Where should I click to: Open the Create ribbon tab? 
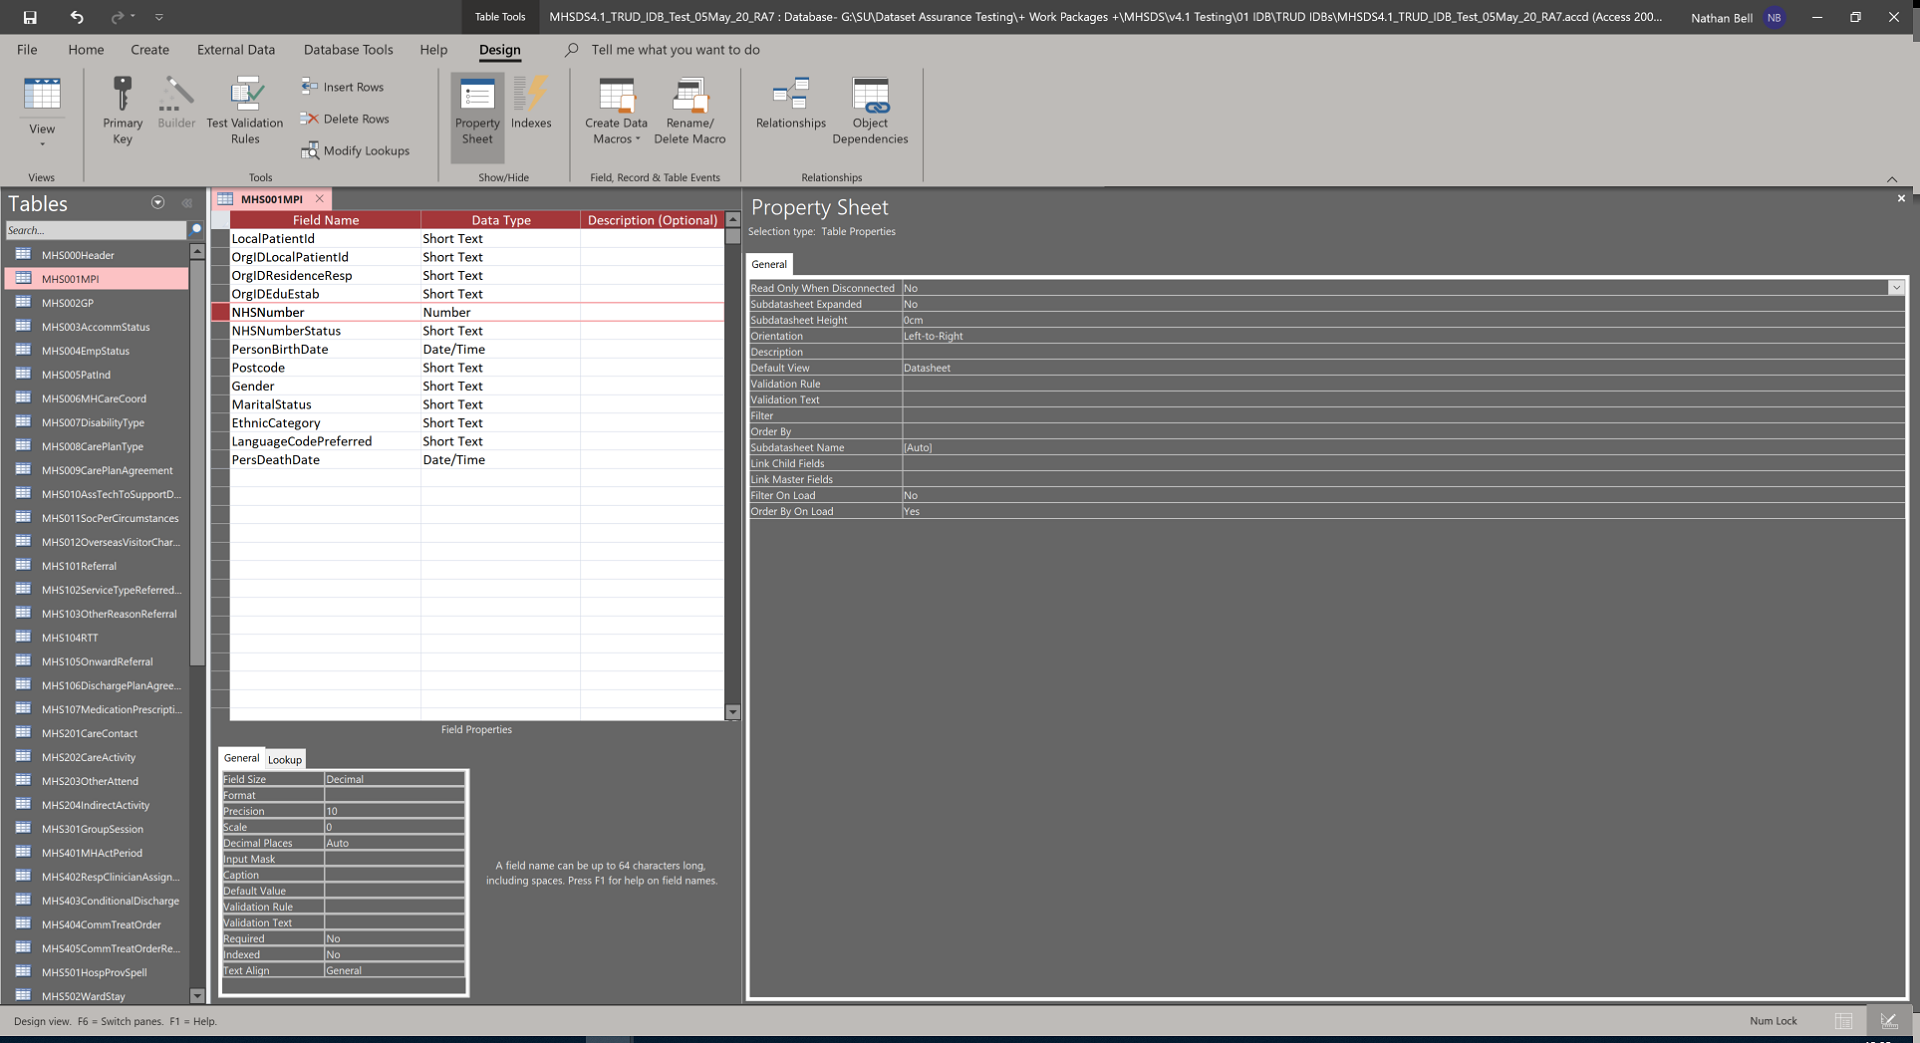[150, 50]
